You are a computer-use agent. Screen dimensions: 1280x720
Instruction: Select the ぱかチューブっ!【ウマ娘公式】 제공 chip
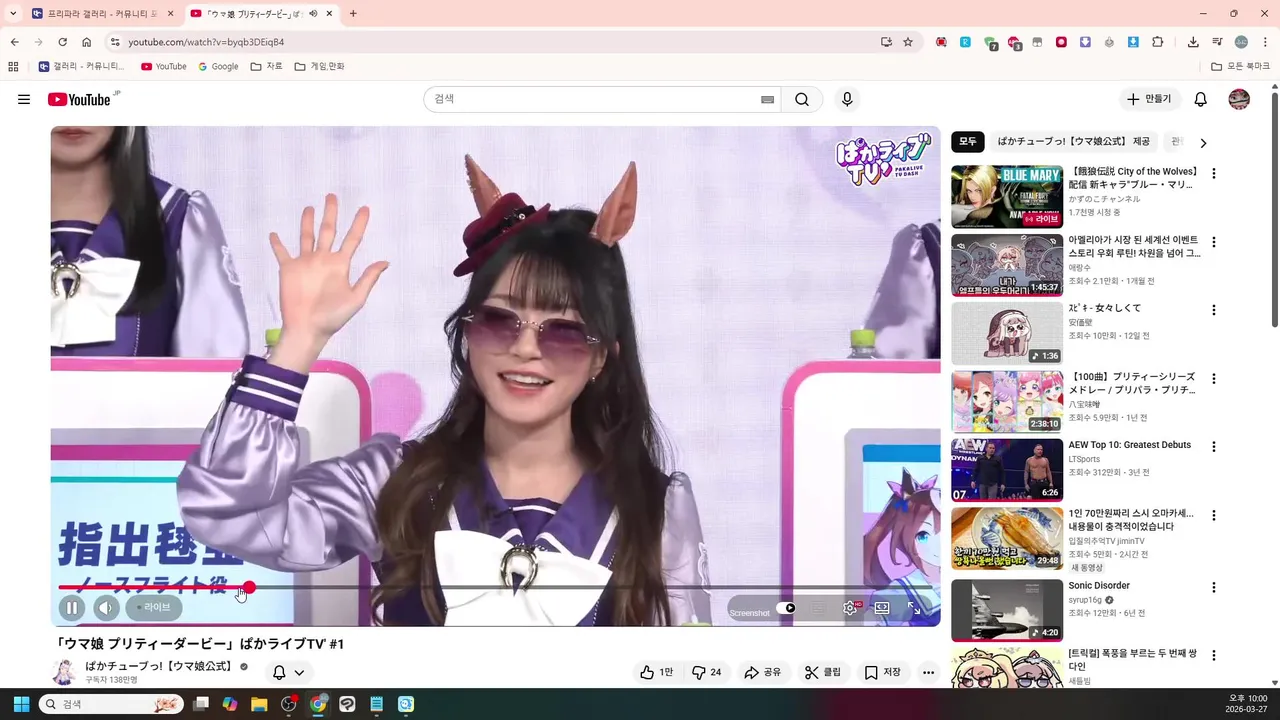1074,142
